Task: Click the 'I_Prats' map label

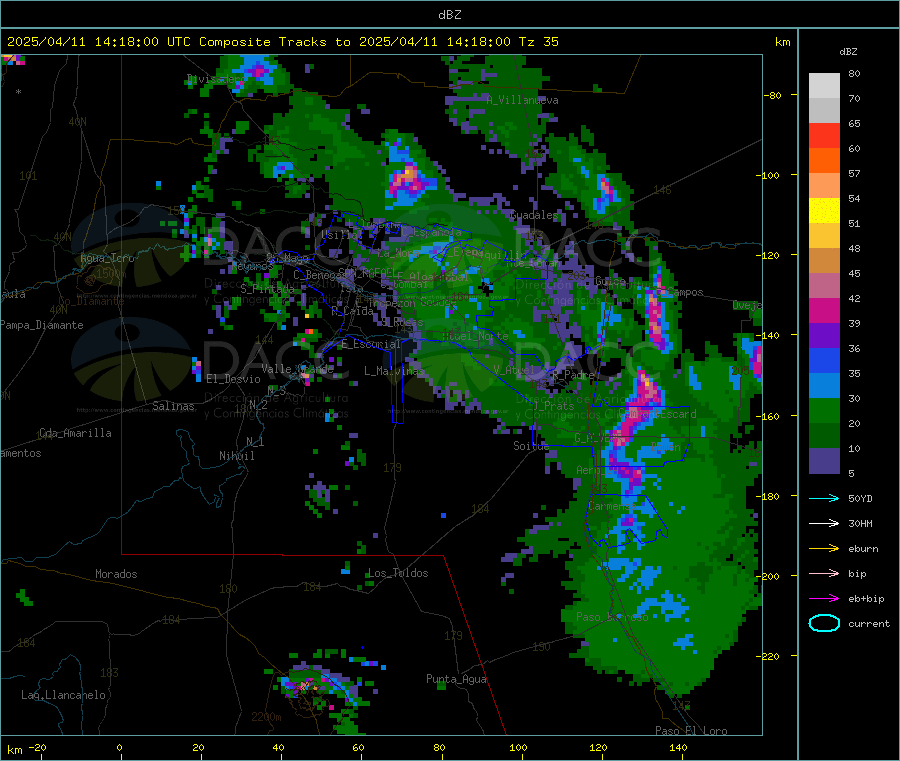Action: click(554, 405)
